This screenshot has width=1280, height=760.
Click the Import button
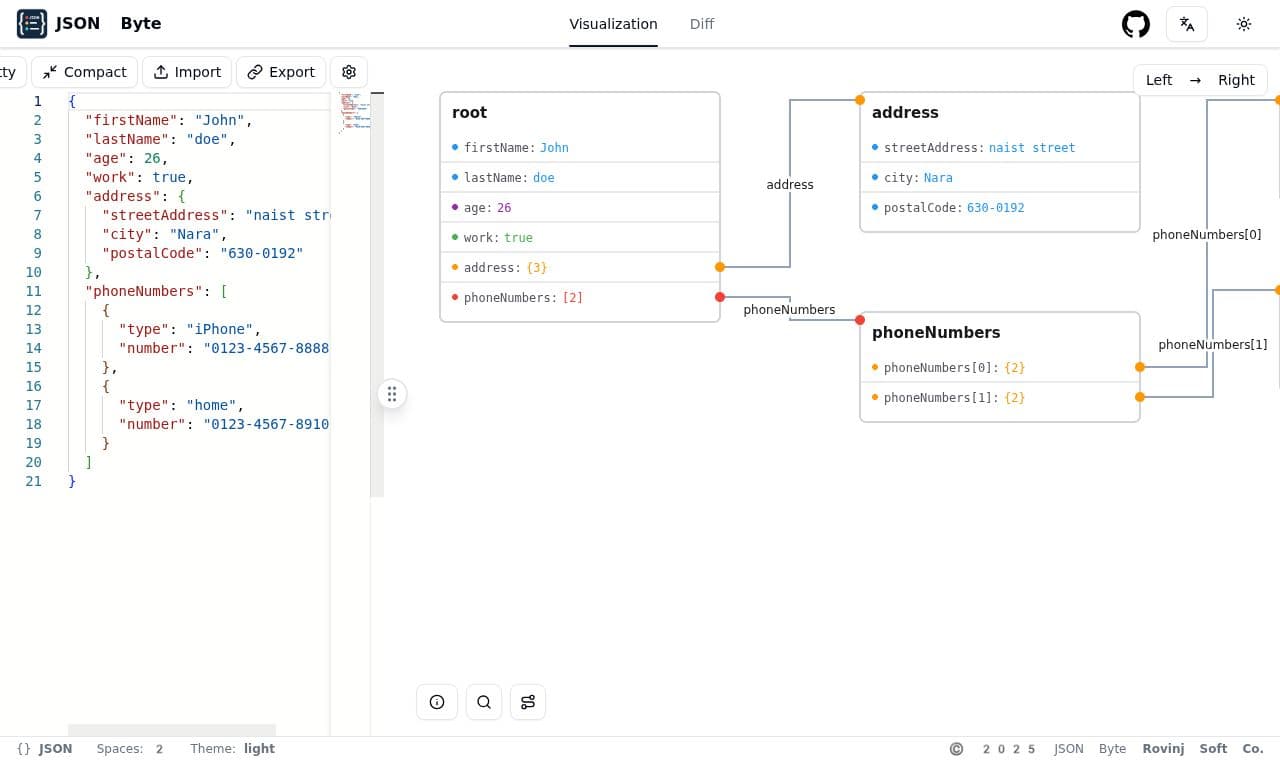click(187, 72)
